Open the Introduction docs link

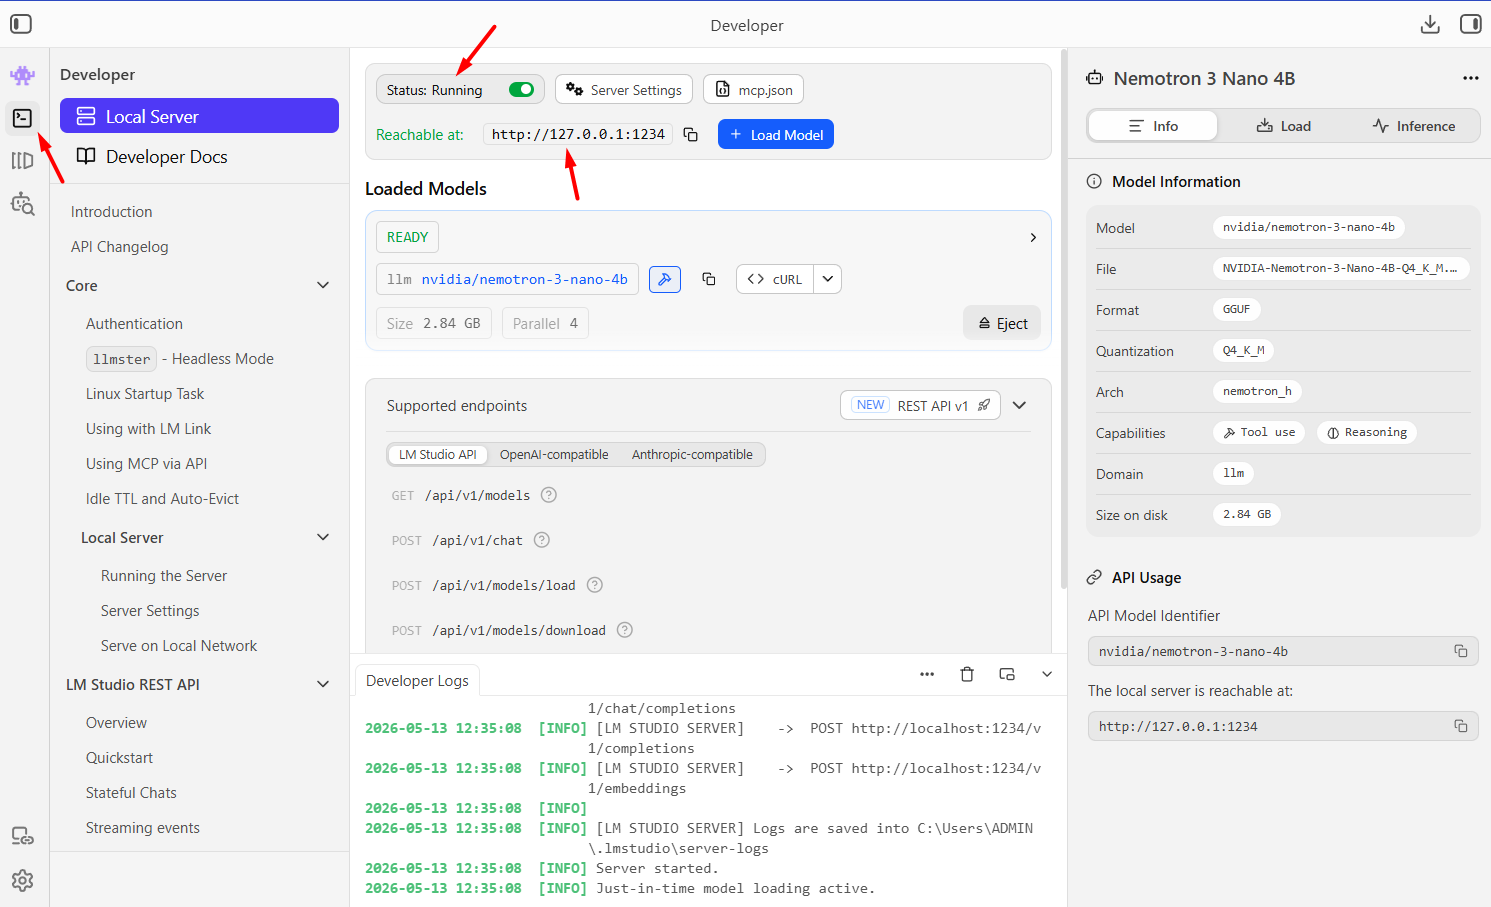[111, 212]
